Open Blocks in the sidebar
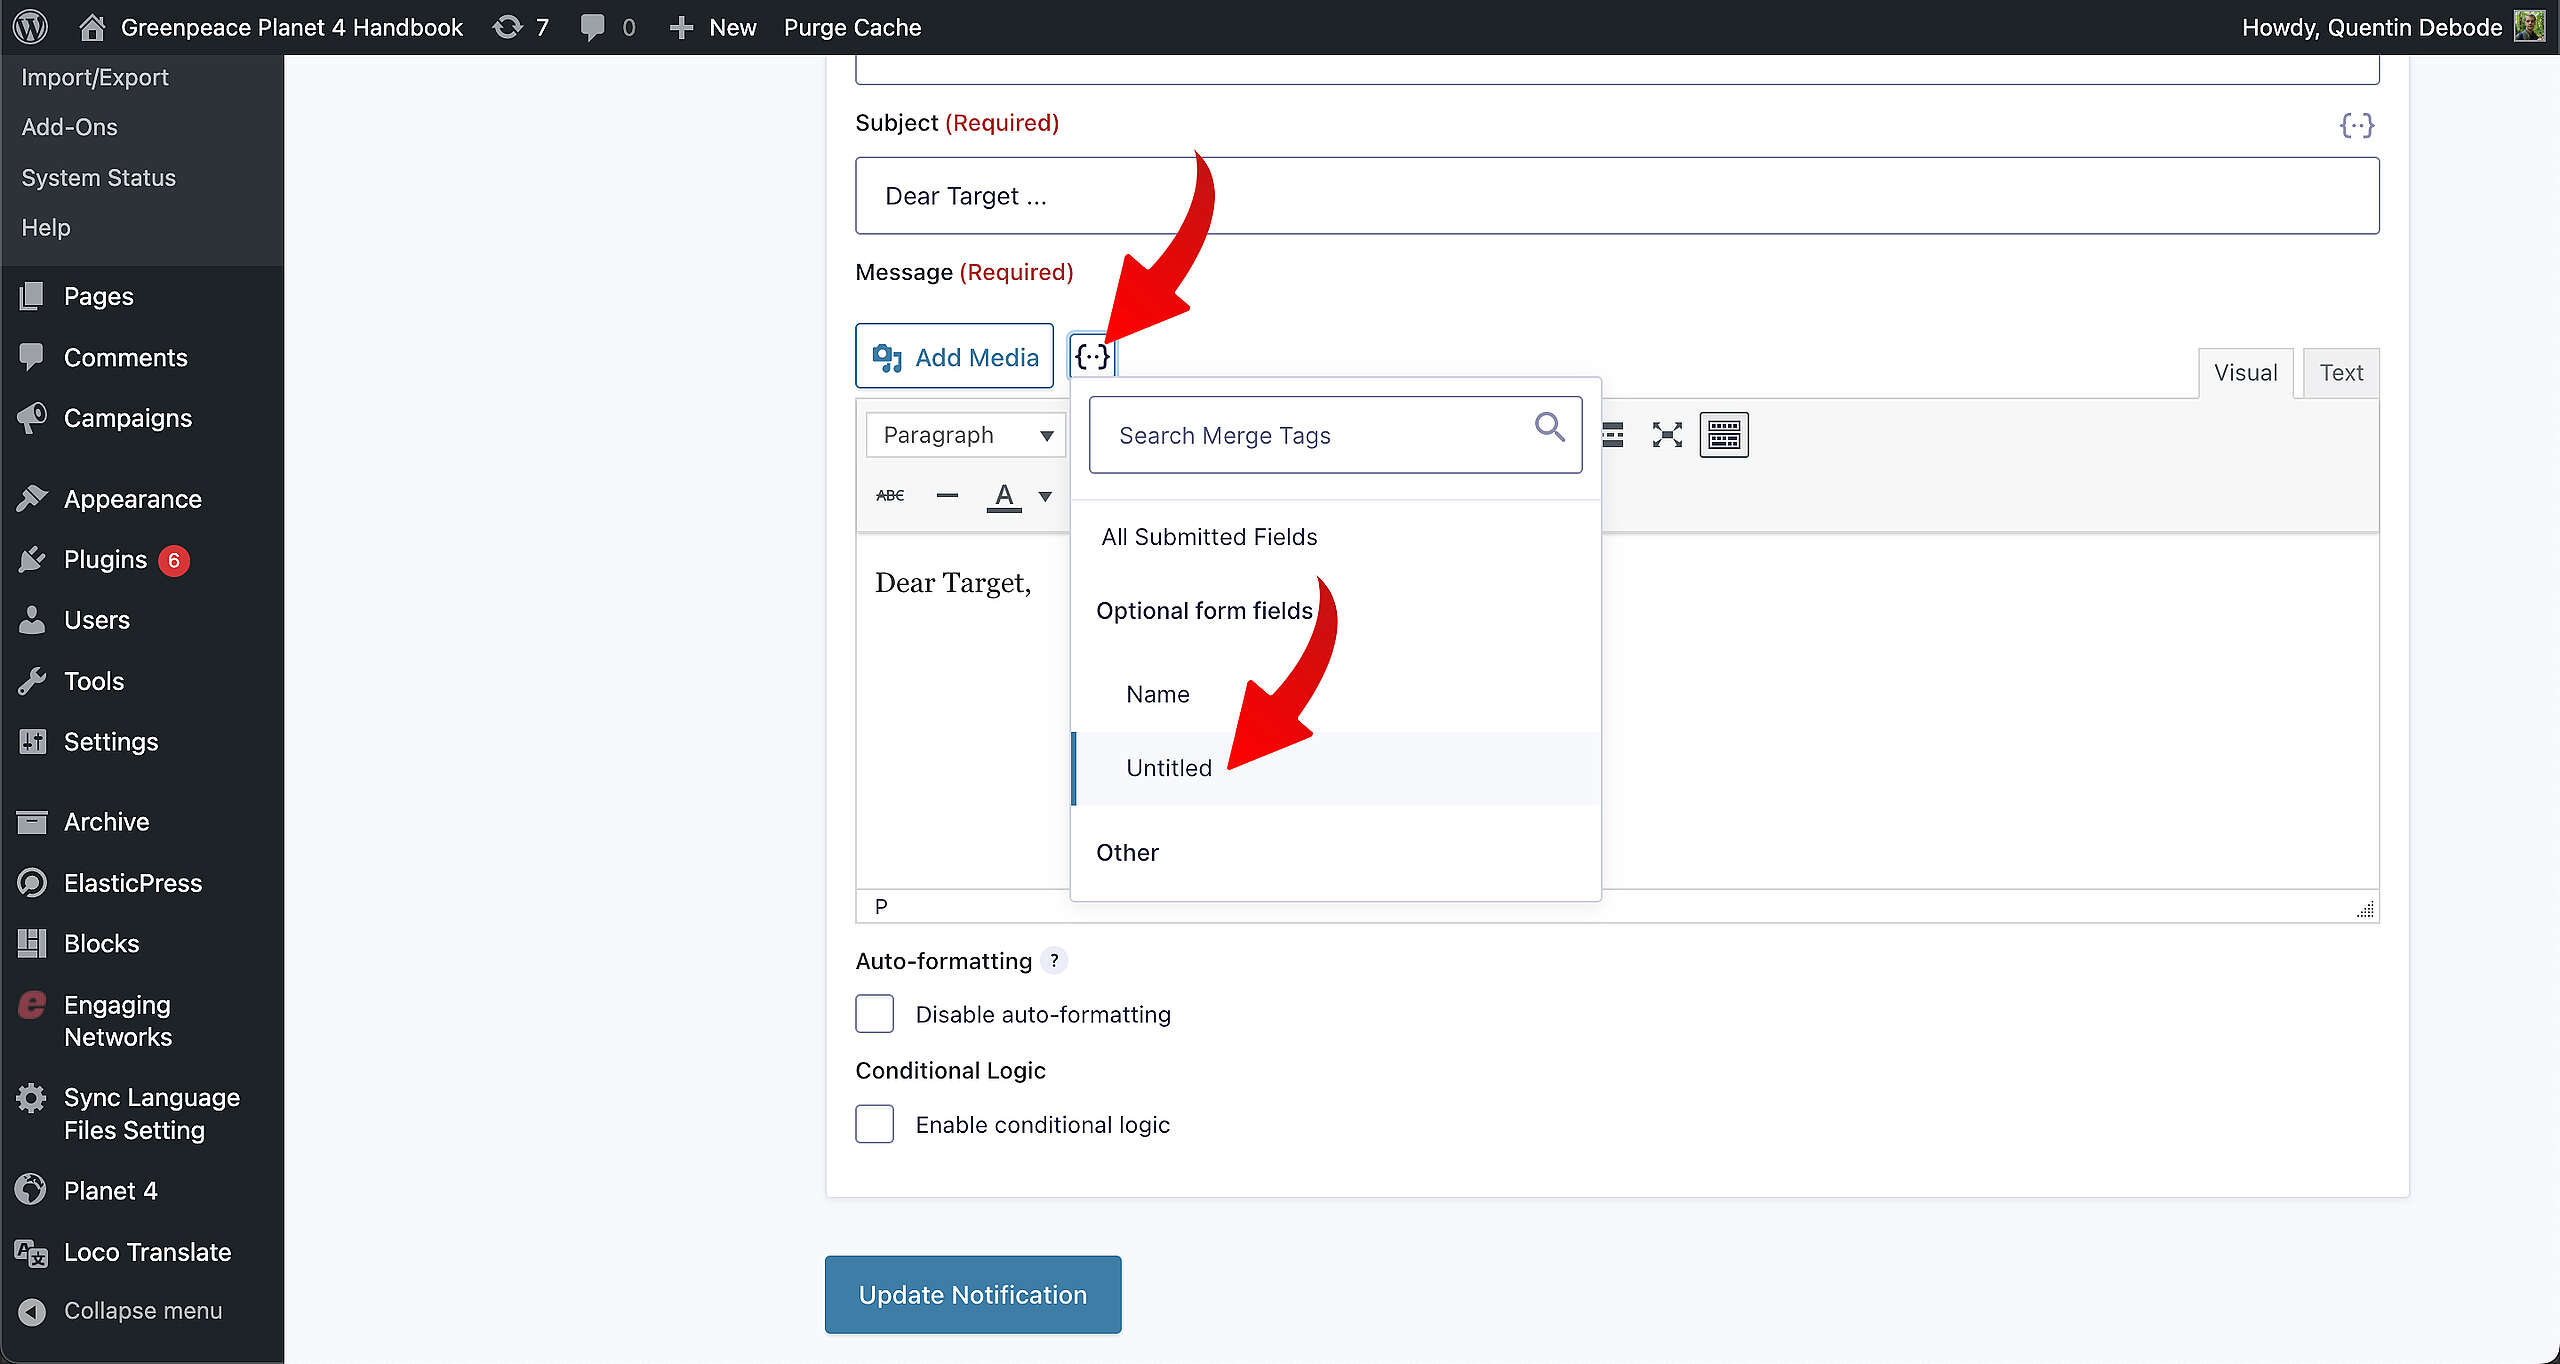 tap(101, 943)
